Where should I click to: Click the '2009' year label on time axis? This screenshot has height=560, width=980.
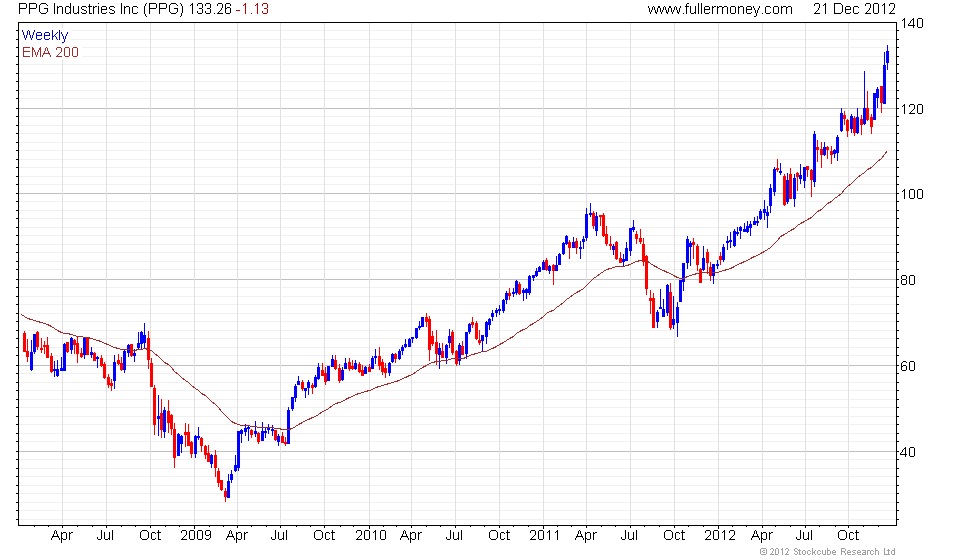pos(196,536)
